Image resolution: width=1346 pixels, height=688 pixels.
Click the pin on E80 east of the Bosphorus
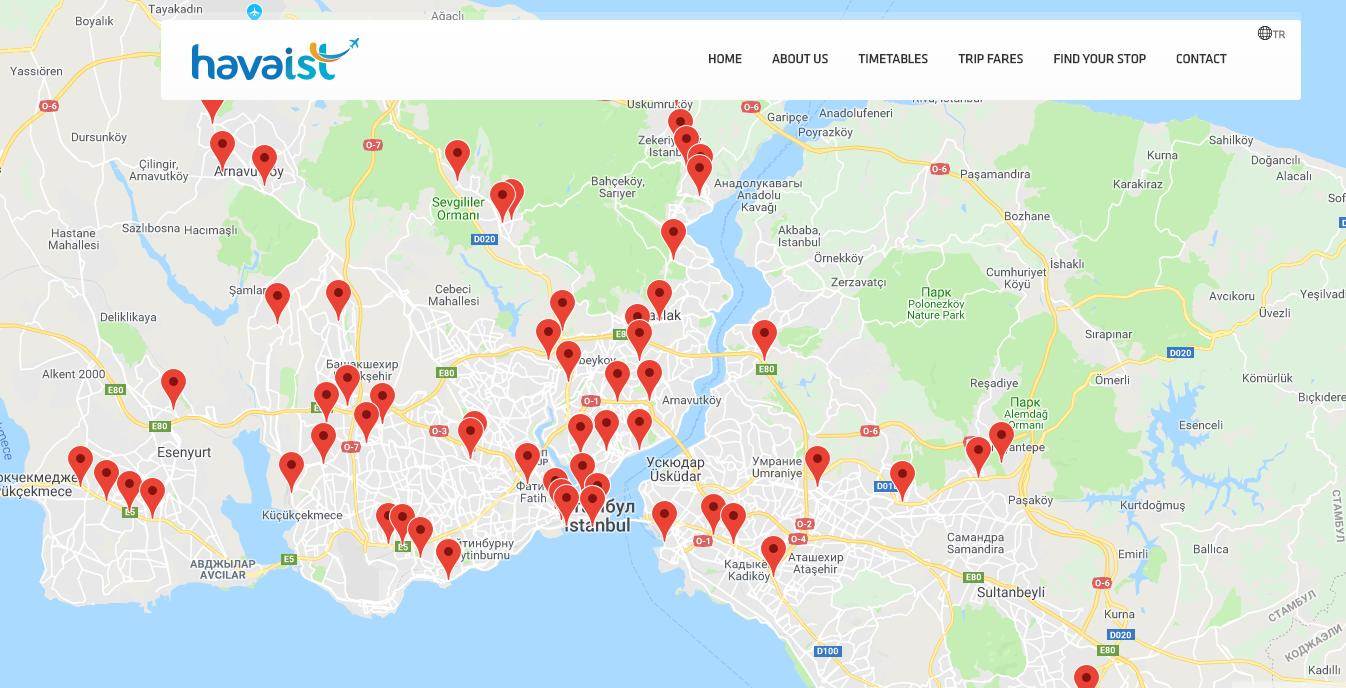pos(764,337)
